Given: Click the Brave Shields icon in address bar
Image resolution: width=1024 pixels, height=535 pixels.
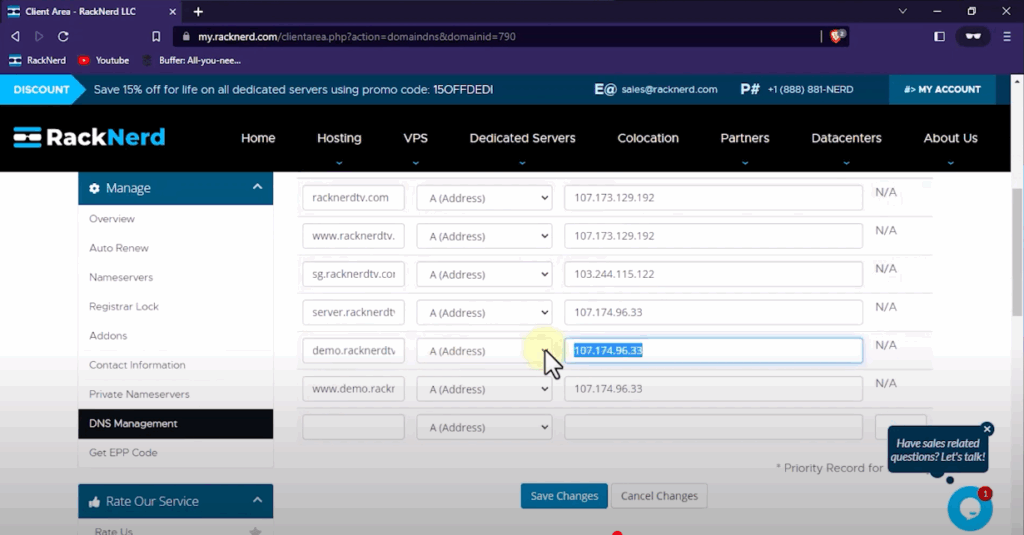Looking at the screenshot, I should [837, 36].
